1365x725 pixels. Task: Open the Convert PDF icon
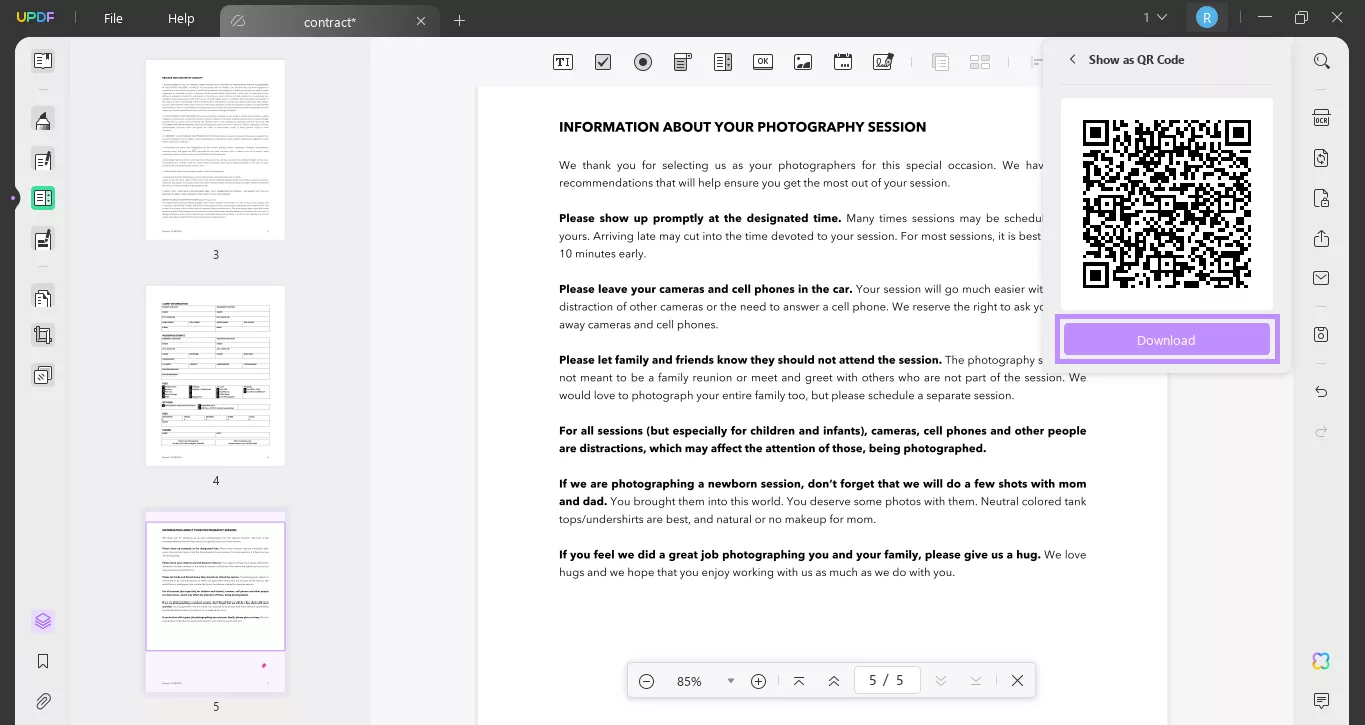click(1322, 158)
